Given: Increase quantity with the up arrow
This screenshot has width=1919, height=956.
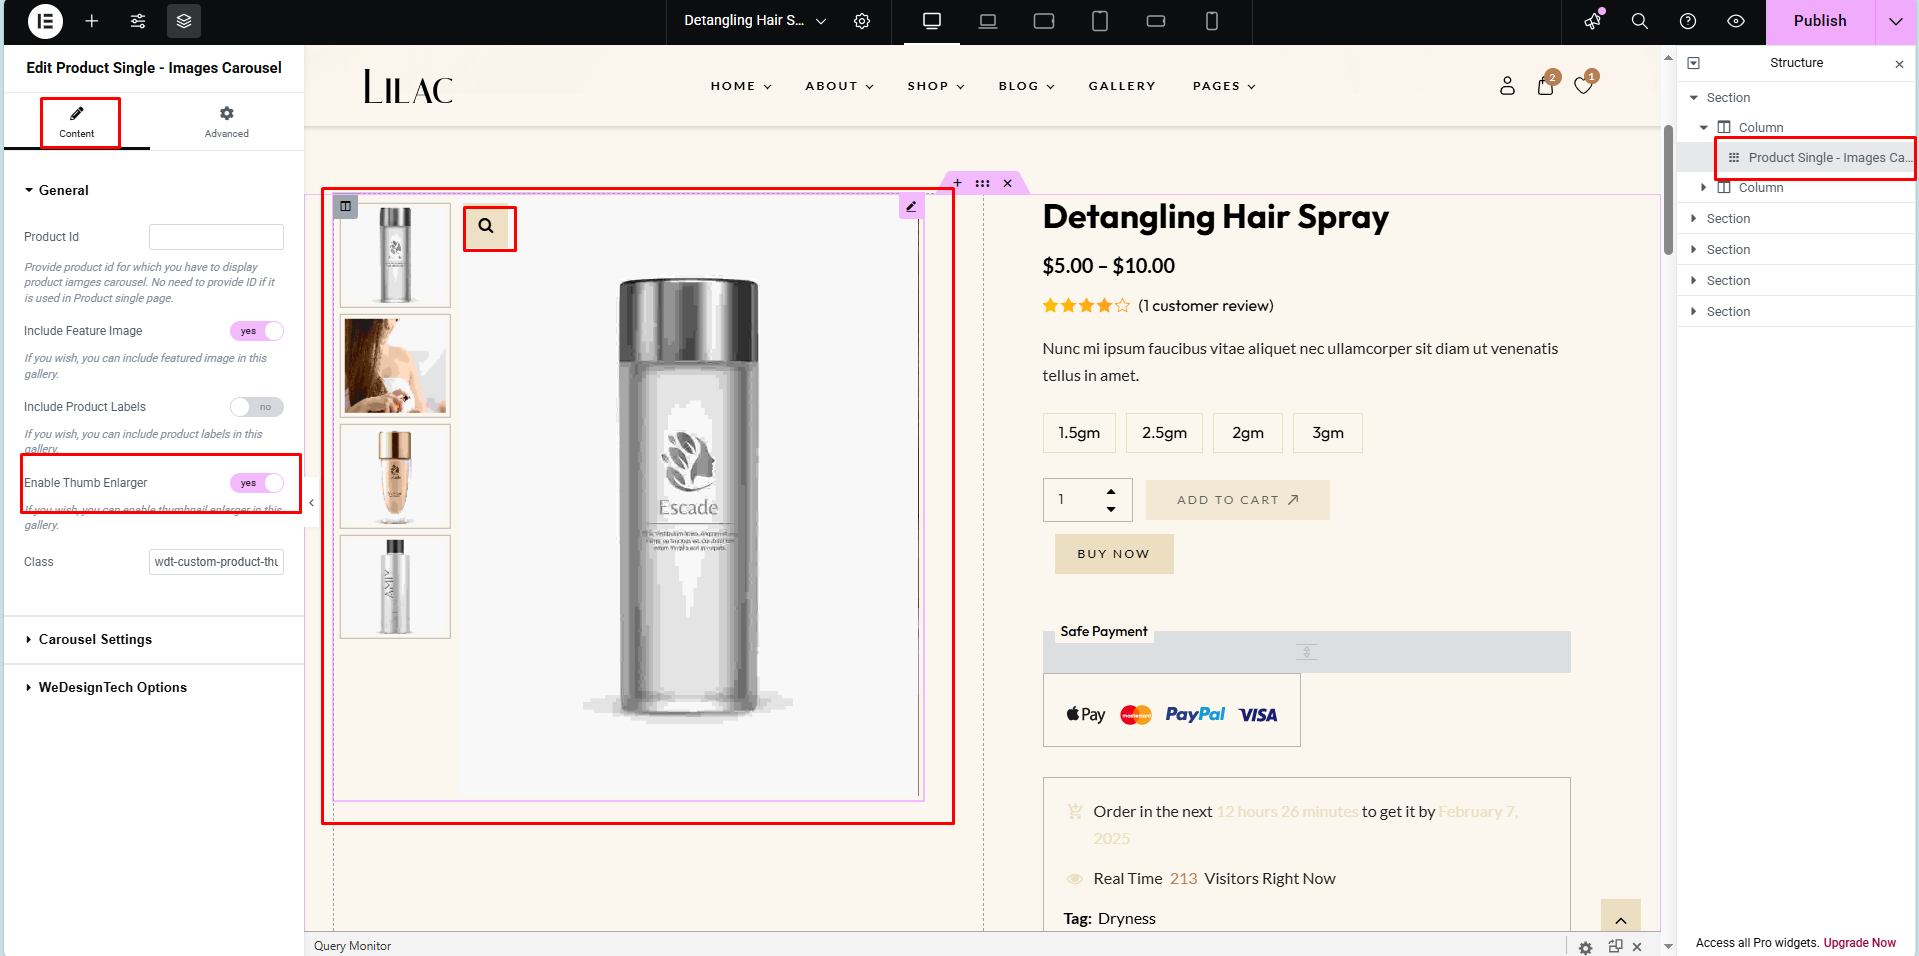Looking at the screenshot, I should pos(1111,491).
